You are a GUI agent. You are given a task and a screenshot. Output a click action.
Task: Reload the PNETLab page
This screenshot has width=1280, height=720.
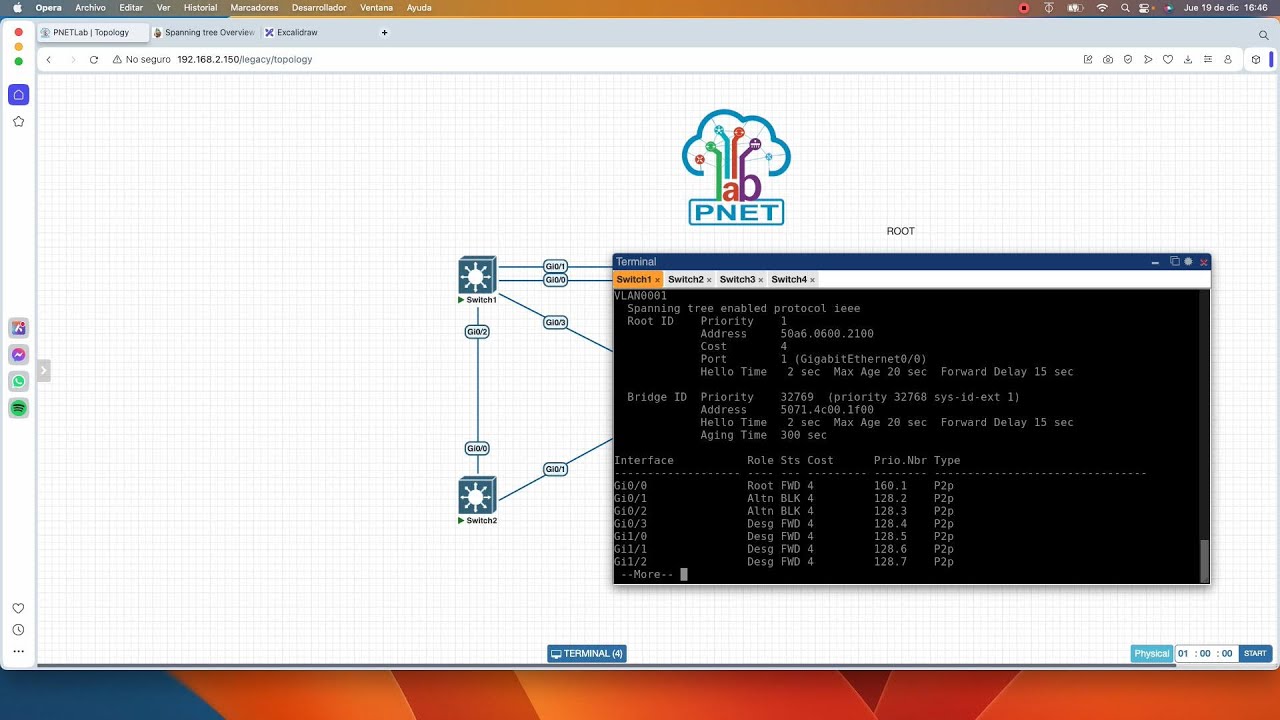[94, 59]
